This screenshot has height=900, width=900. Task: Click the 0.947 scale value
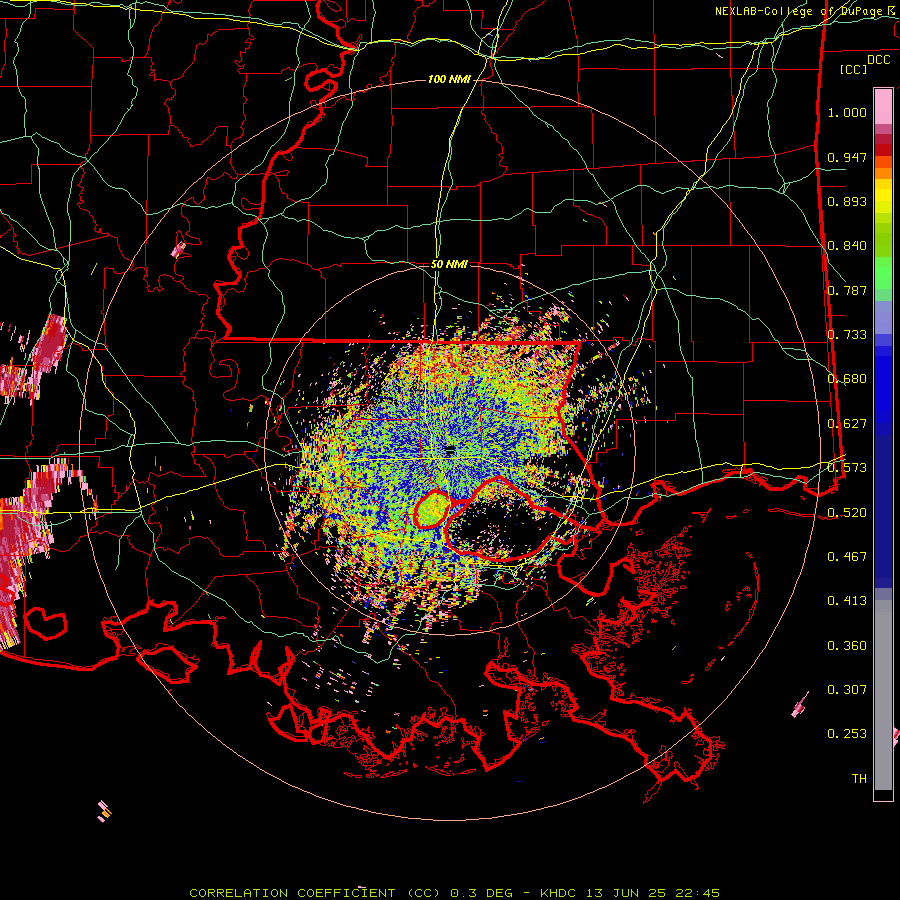[x=847, y=157]
